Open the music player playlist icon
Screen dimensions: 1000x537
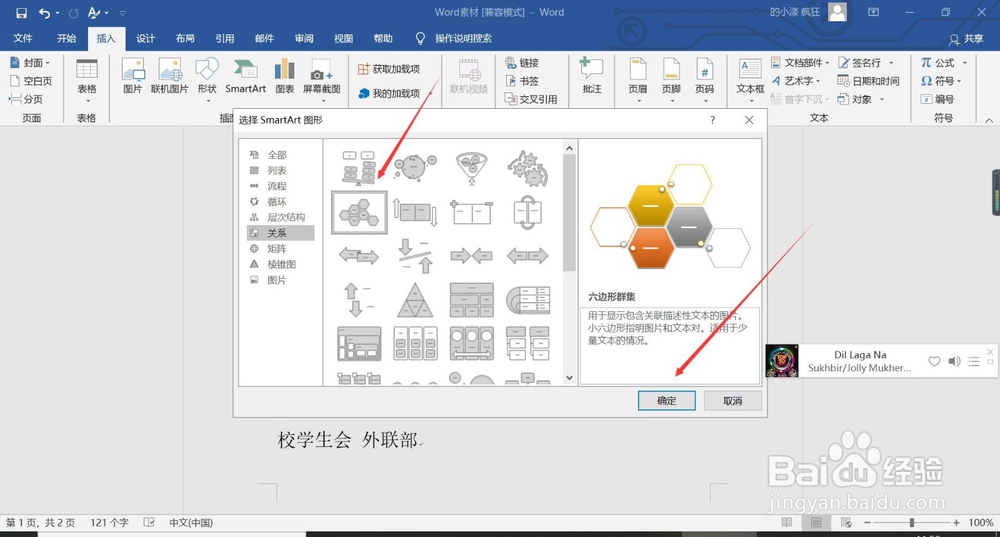click(974, 362)
